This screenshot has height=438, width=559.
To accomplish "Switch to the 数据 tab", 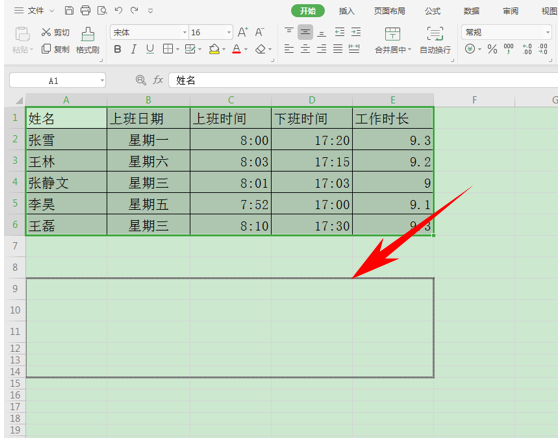I will click(471, 11).
